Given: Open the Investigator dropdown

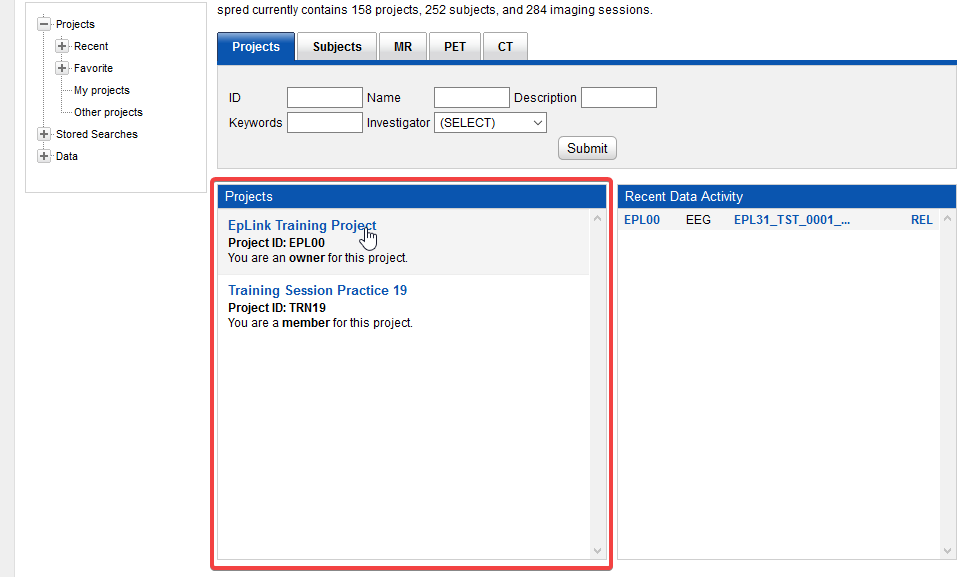Looking at the screenshot, I should pos(490,123).
